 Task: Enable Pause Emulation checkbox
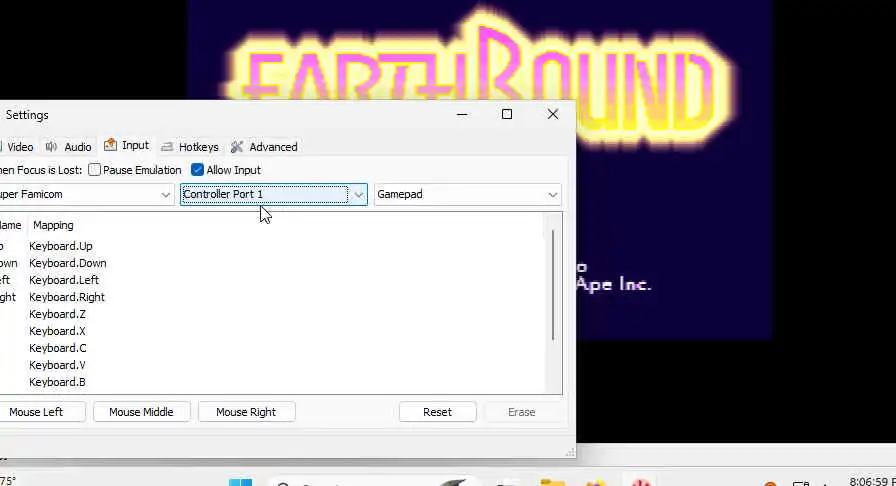94,170
